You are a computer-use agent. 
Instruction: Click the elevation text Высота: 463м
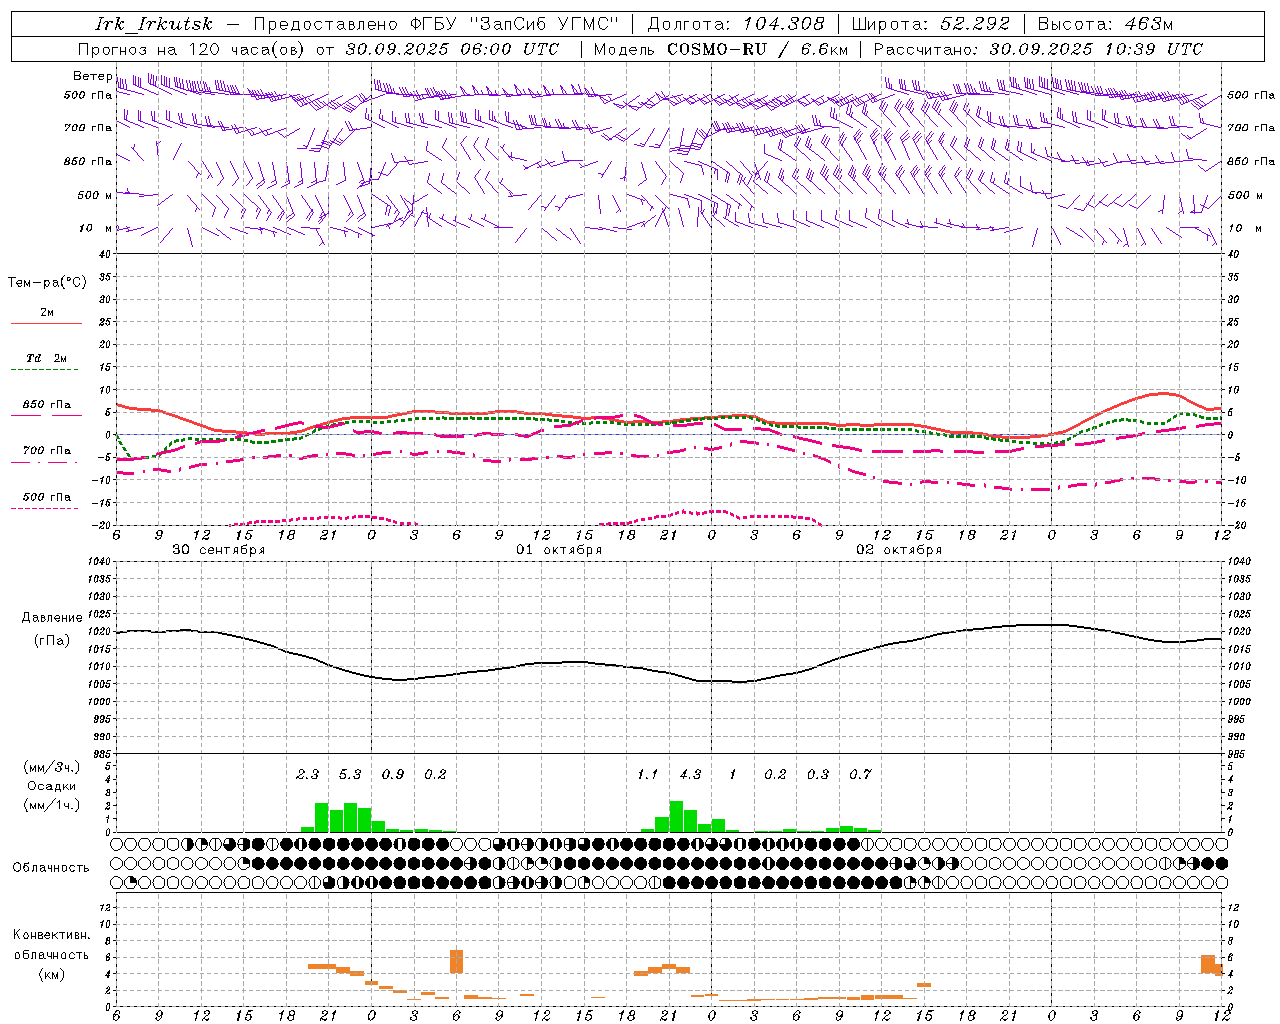click(x=1105, y=24)
